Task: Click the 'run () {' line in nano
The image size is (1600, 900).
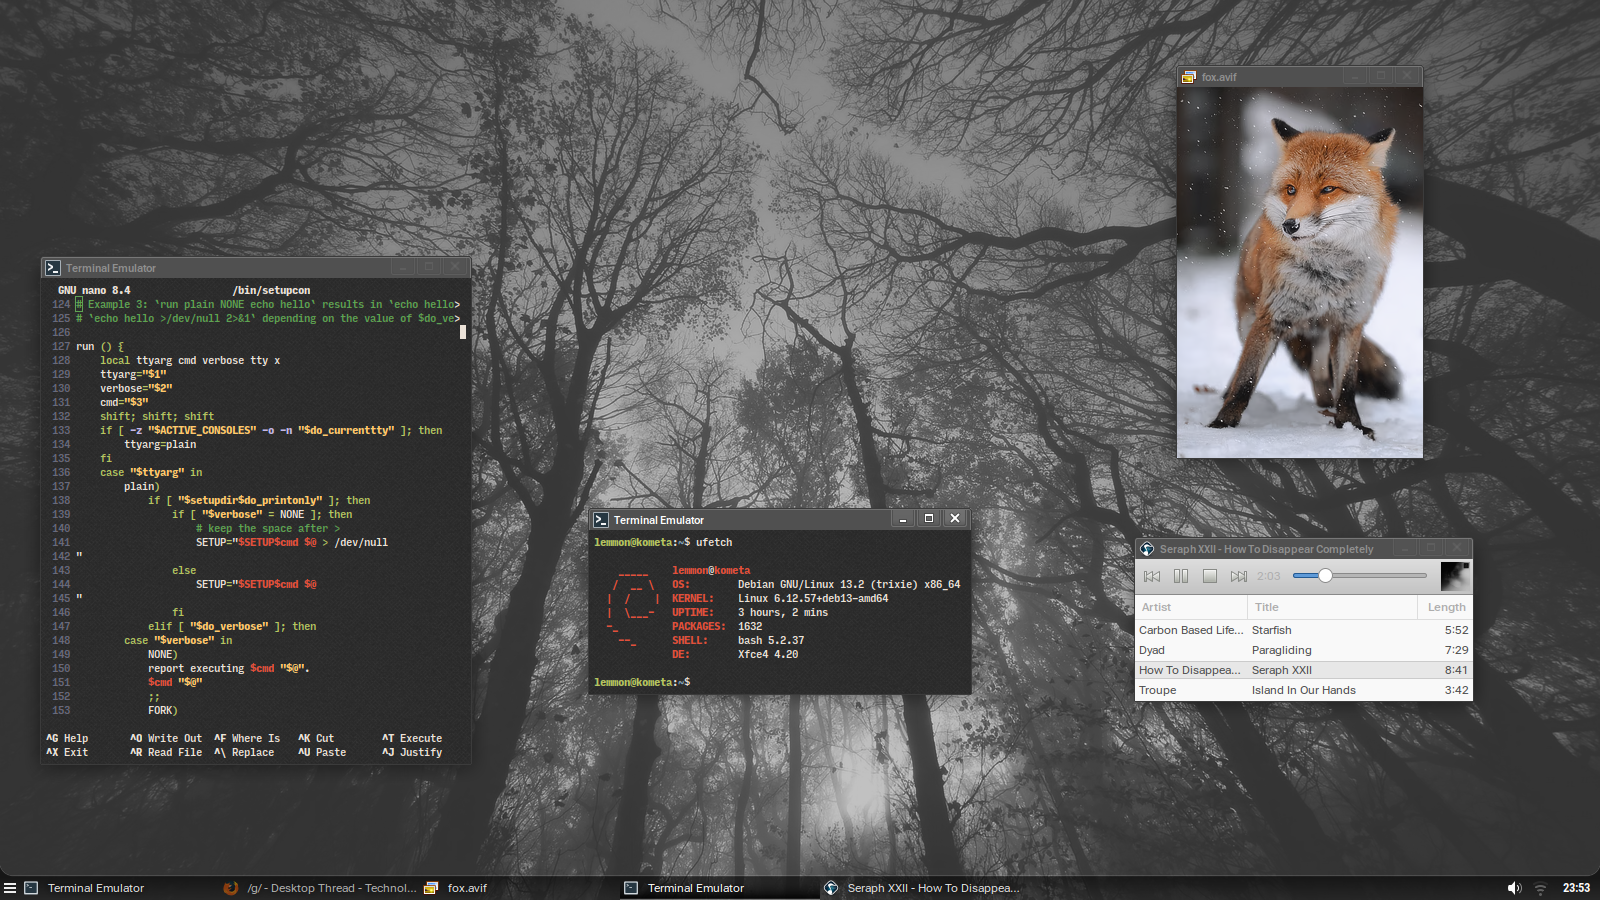Action: pos(100,346)
